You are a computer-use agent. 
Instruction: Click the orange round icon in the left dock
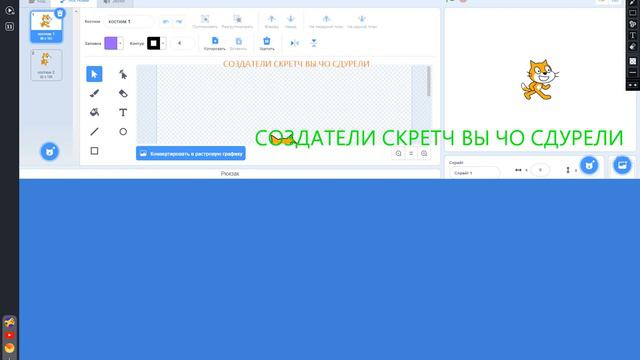(9, 348)
